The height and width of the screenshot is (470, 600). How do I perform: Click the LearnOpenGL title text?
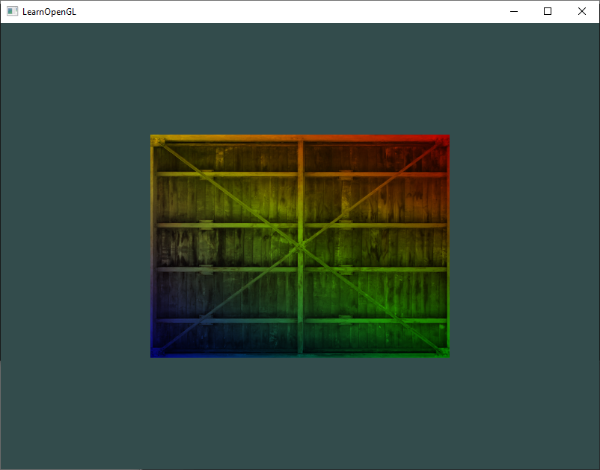(49, 12)
